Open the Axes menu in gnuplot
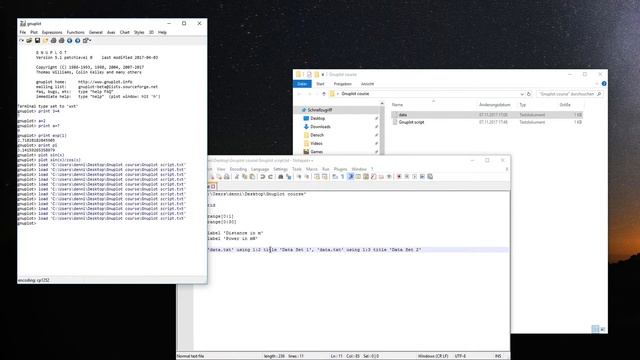This screenshot has height=360, width=640. pos(111,32)
